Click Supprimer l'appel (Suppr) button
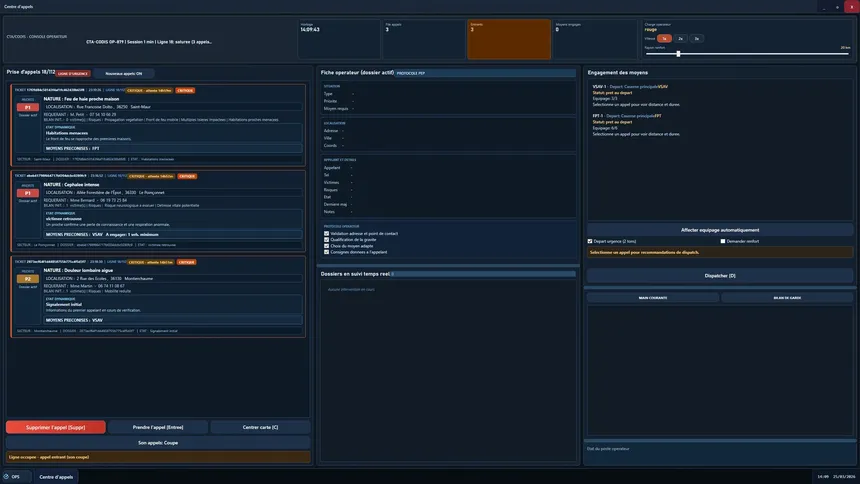Screen dimensions: 860x484 (56, 427)
